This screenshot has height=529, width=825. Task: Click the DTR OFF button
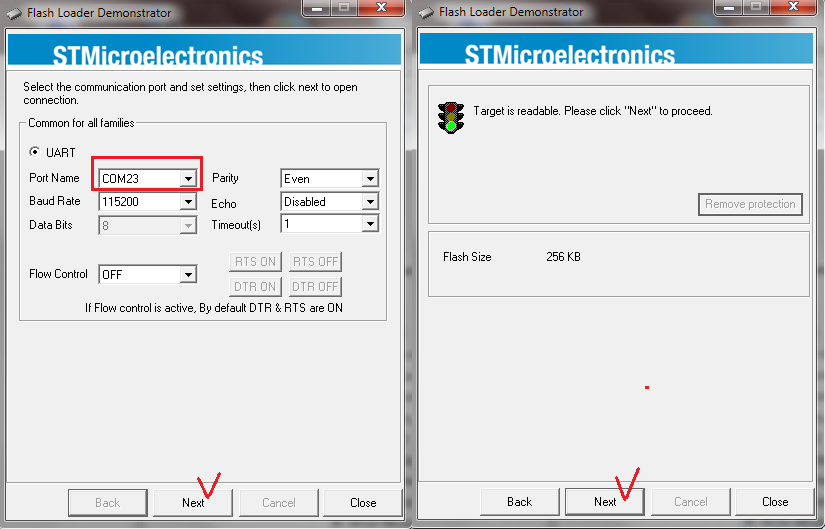click(316, 287)
